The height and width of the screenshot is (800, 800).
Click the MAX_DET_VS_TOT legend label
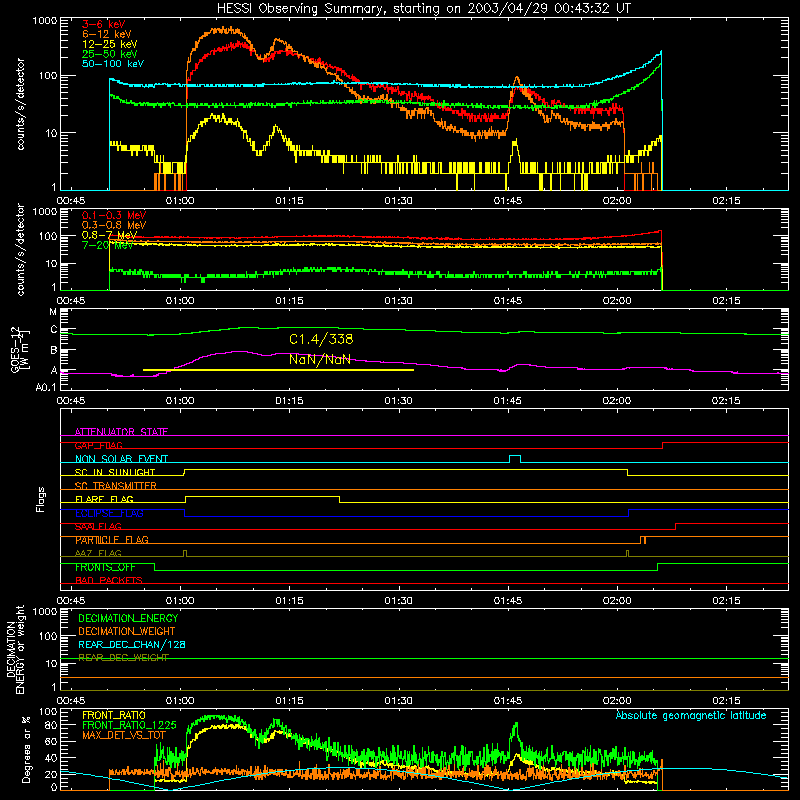click(123, 735)
